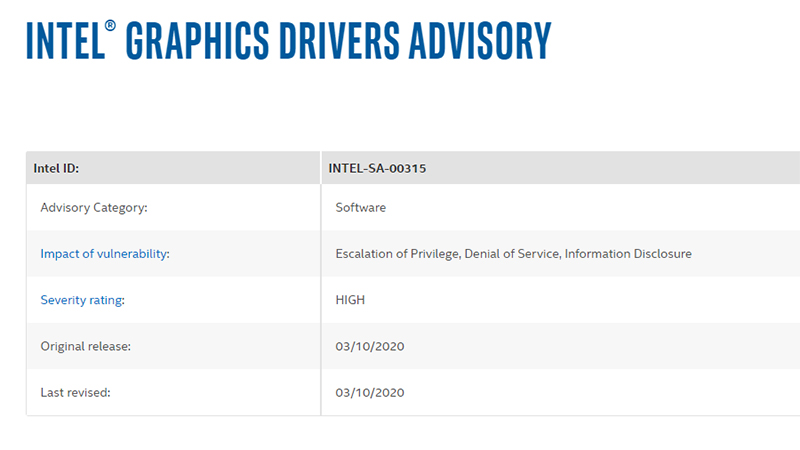Screen dimensions: 800x450
Task: Click the Original release date value
Action: 370,346
